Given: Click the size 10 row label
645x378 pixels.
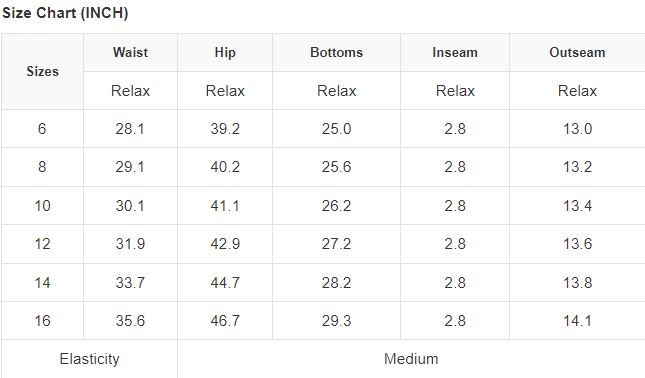Looking at the screenshot, I should 42,206.
